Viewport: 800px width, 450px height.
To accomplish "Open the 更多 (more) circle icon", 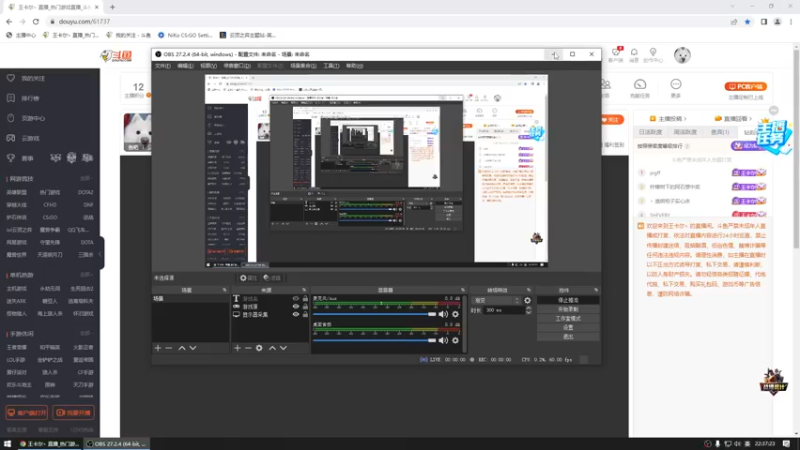I will [676, 84].
